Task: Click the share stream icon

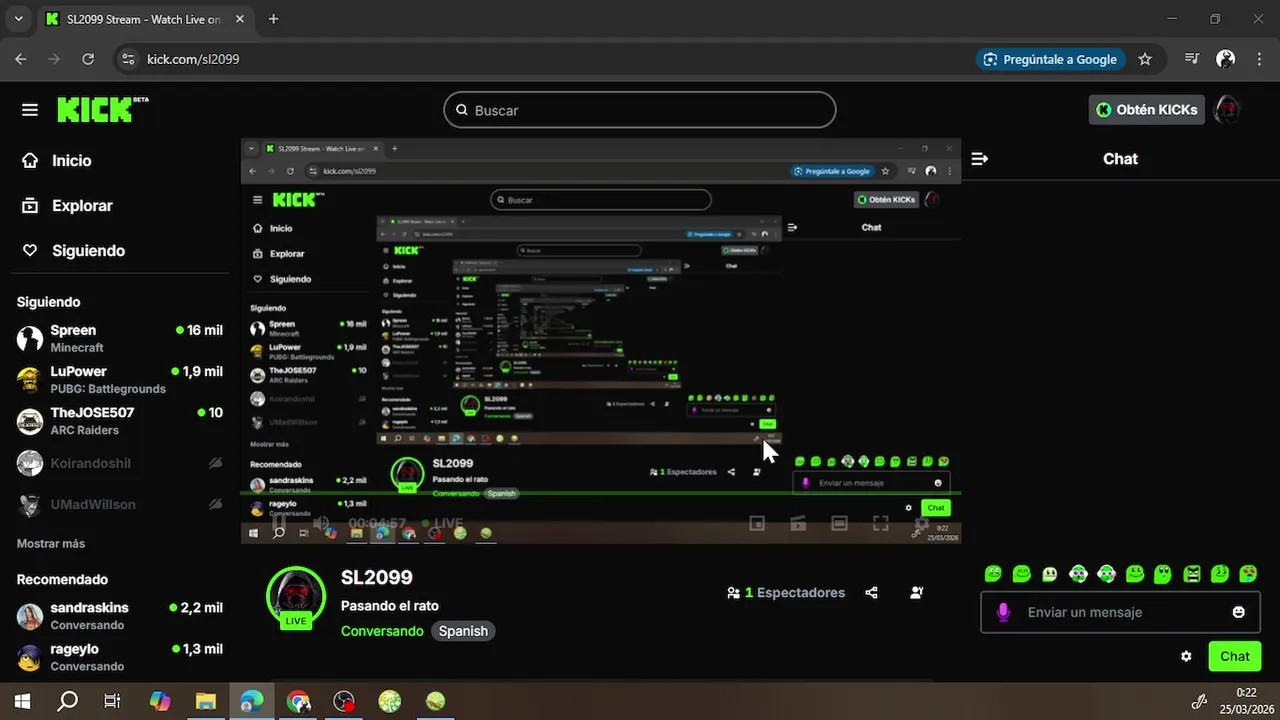Action: pos(871,593)
